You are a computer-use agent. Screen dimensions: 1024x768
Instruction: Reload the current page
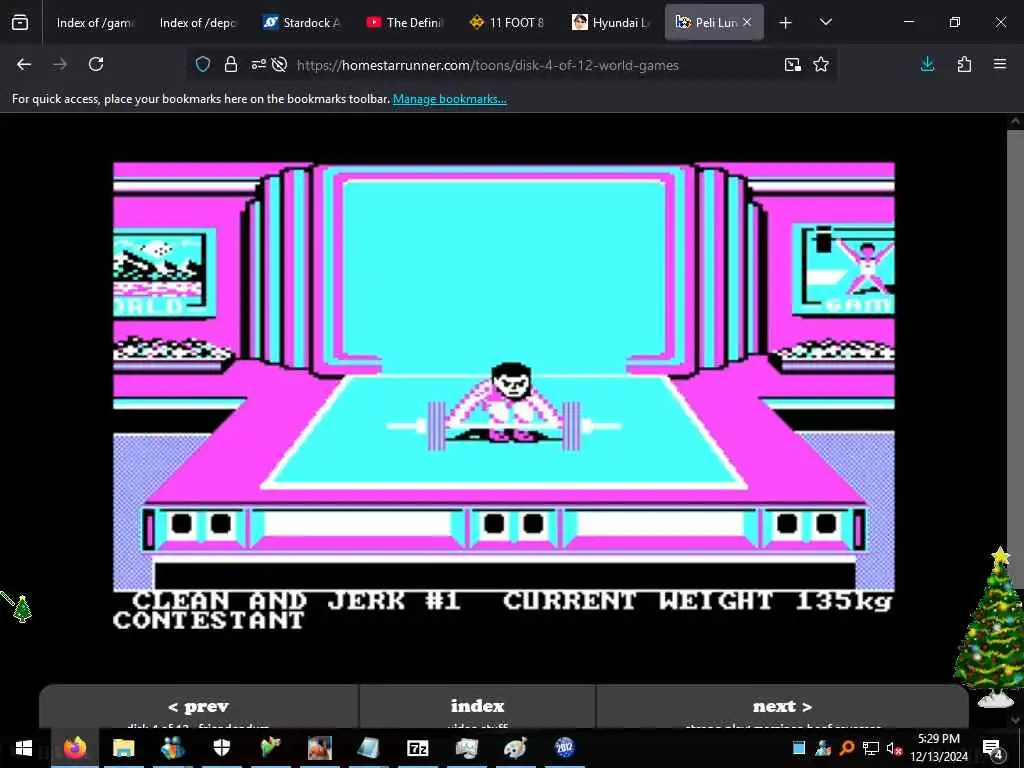point(96,64)
